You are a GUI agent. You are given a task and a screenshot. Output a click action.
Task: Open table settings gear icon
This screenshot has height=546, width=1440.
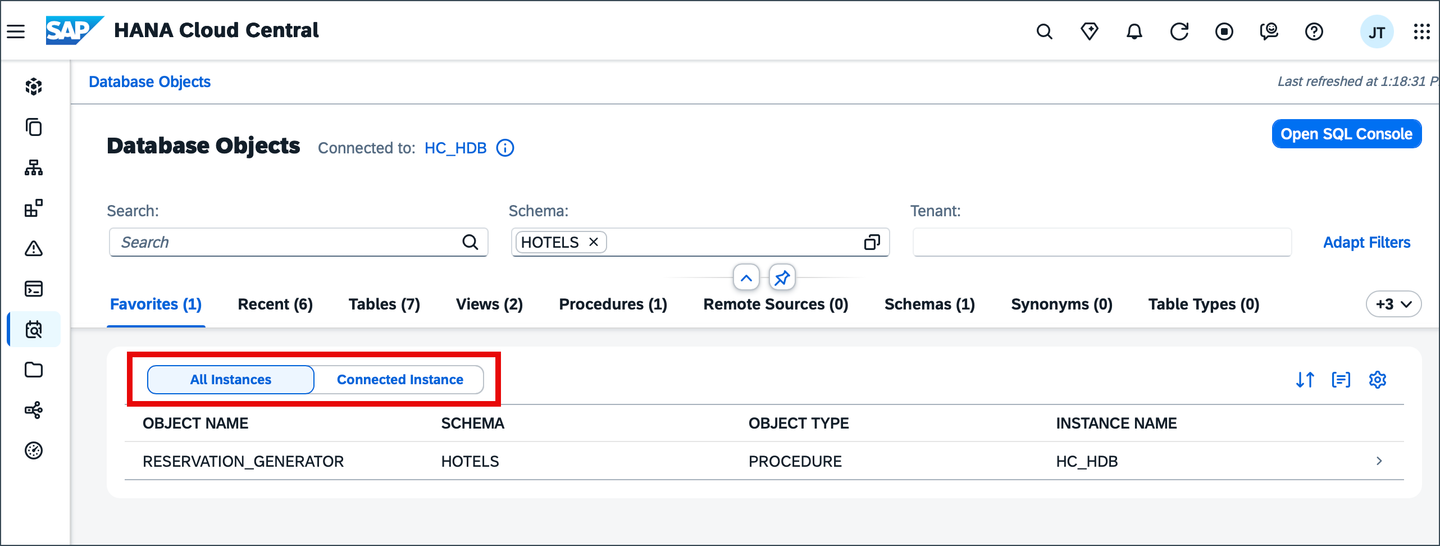1378,380
